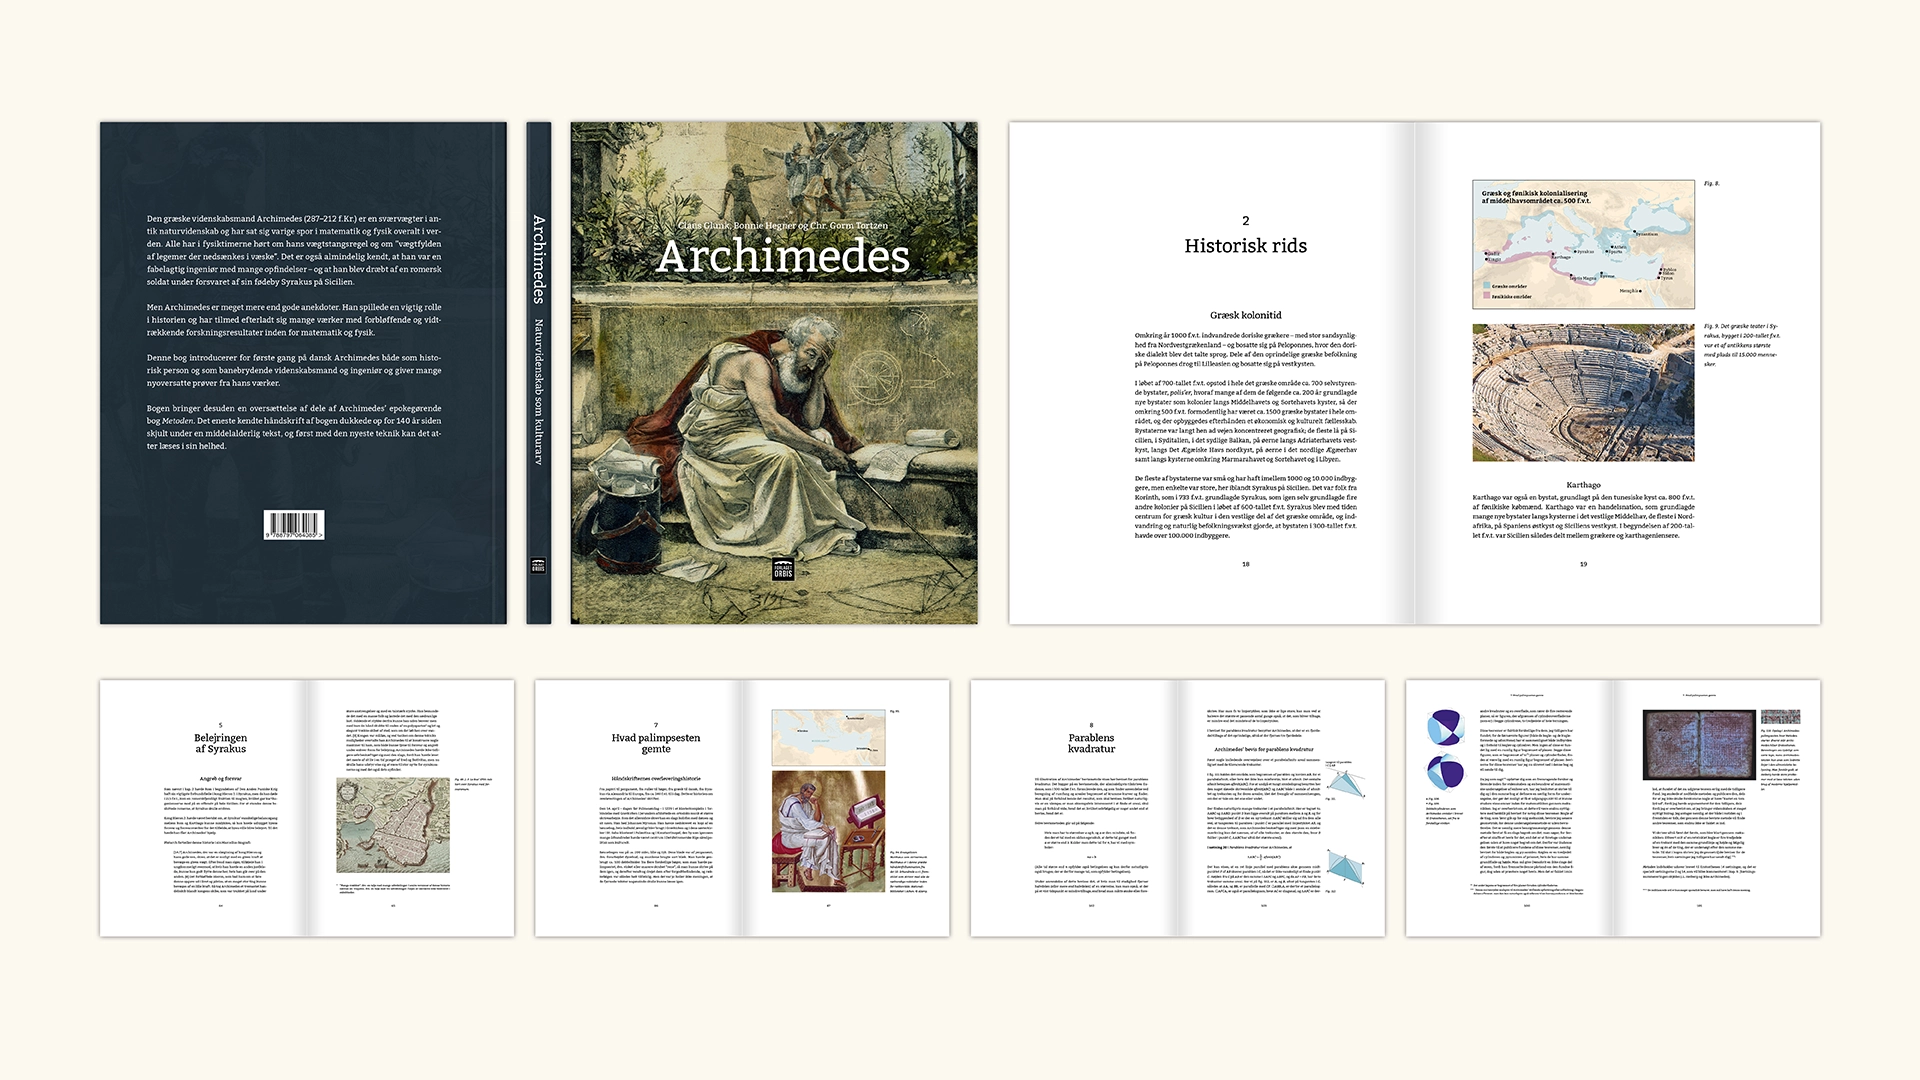Click the palimpsest manuscript photo

point(1699,744)
